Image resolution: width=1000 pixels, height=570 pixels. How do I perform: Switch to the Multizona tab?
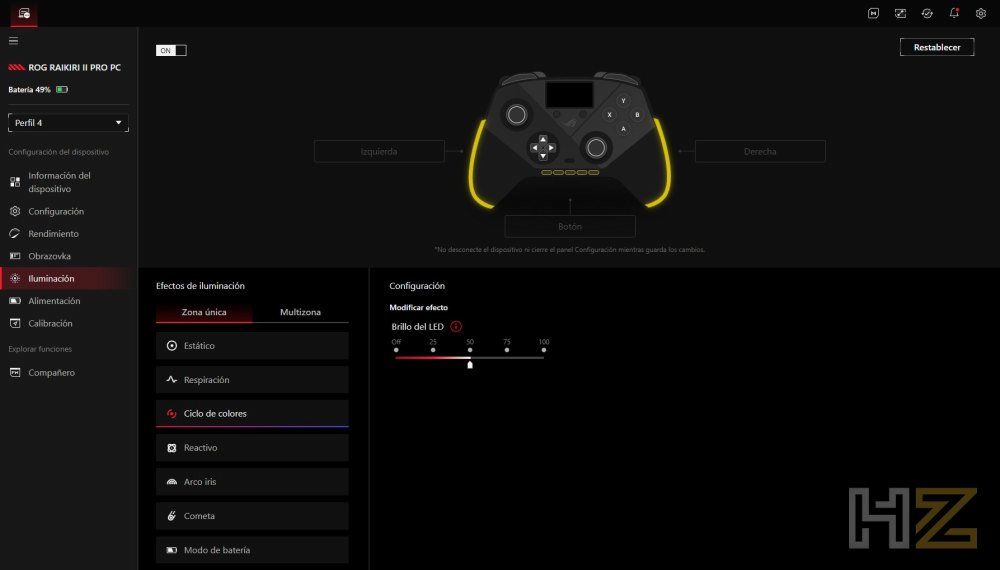click(x=300, y=312)
